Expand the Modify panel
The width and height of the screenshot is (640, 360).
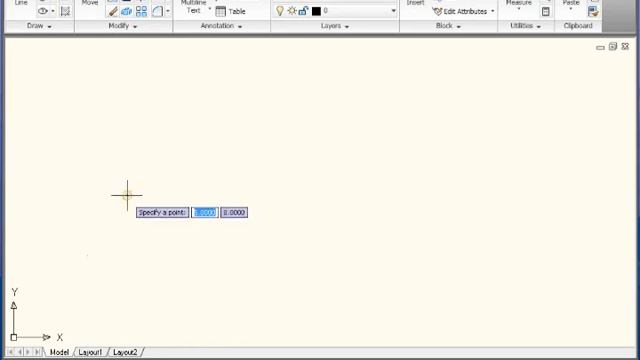[122, 26]
